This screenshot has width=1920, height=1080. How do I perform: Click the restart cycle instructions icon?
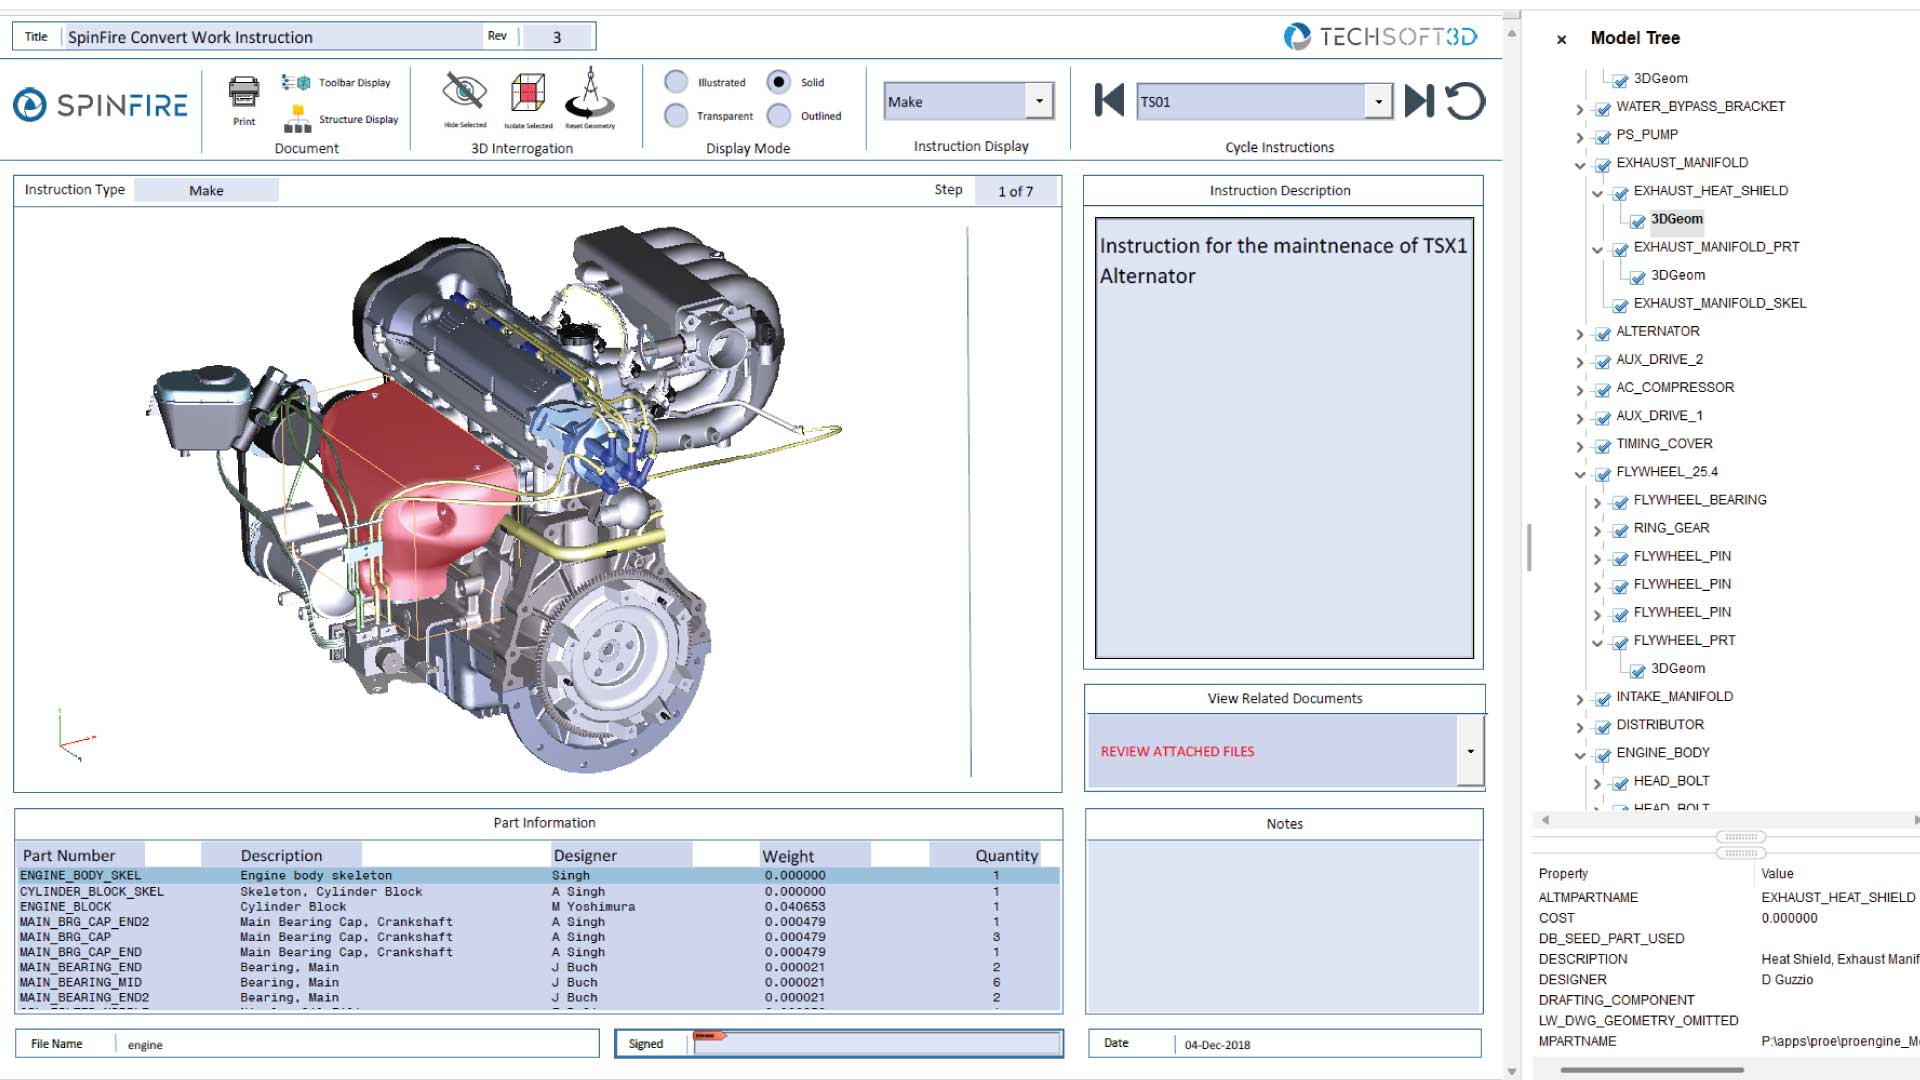(x=1465, y=101)
